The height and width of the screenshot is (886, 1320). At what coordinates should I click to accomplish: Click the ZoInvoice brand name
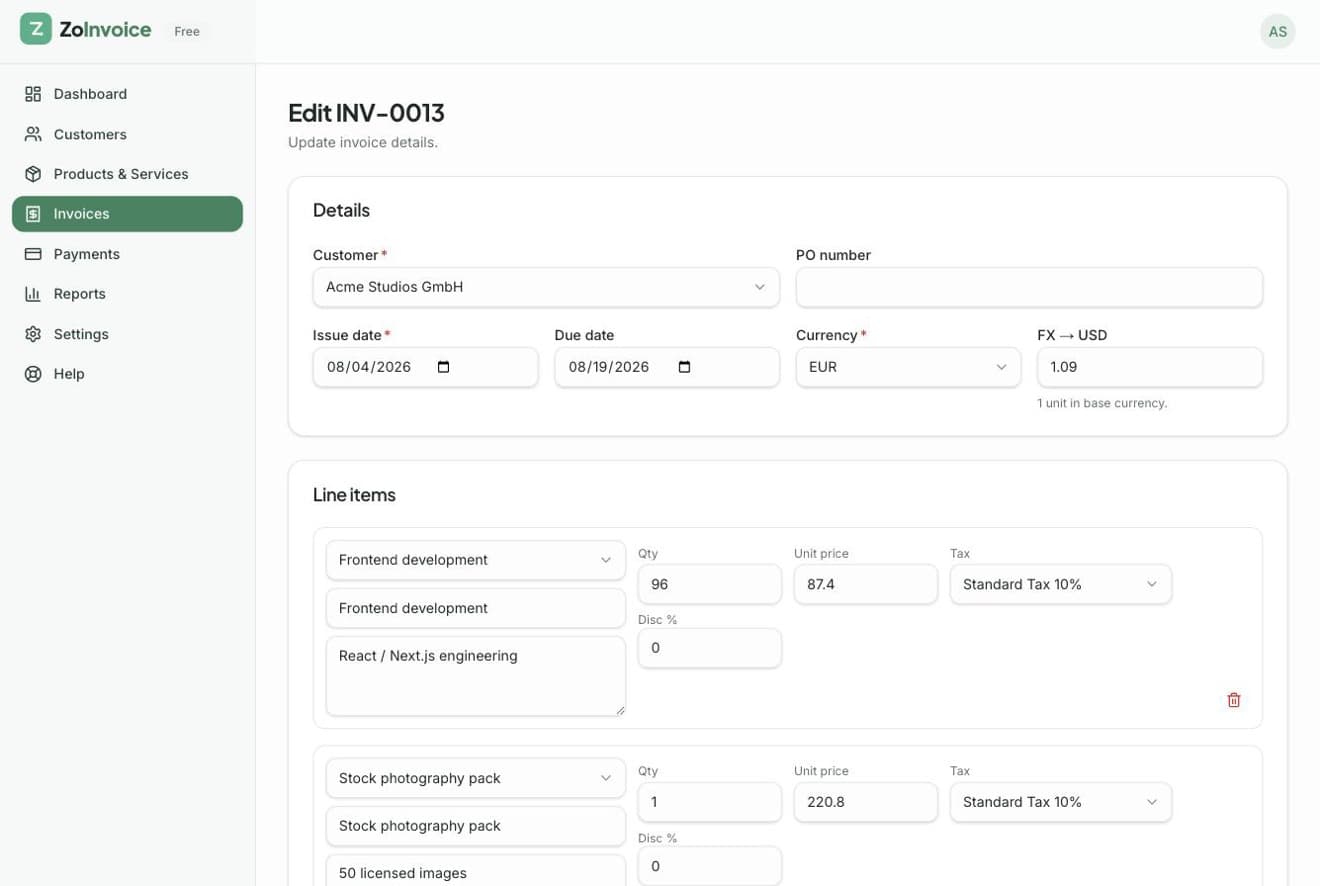105,30
